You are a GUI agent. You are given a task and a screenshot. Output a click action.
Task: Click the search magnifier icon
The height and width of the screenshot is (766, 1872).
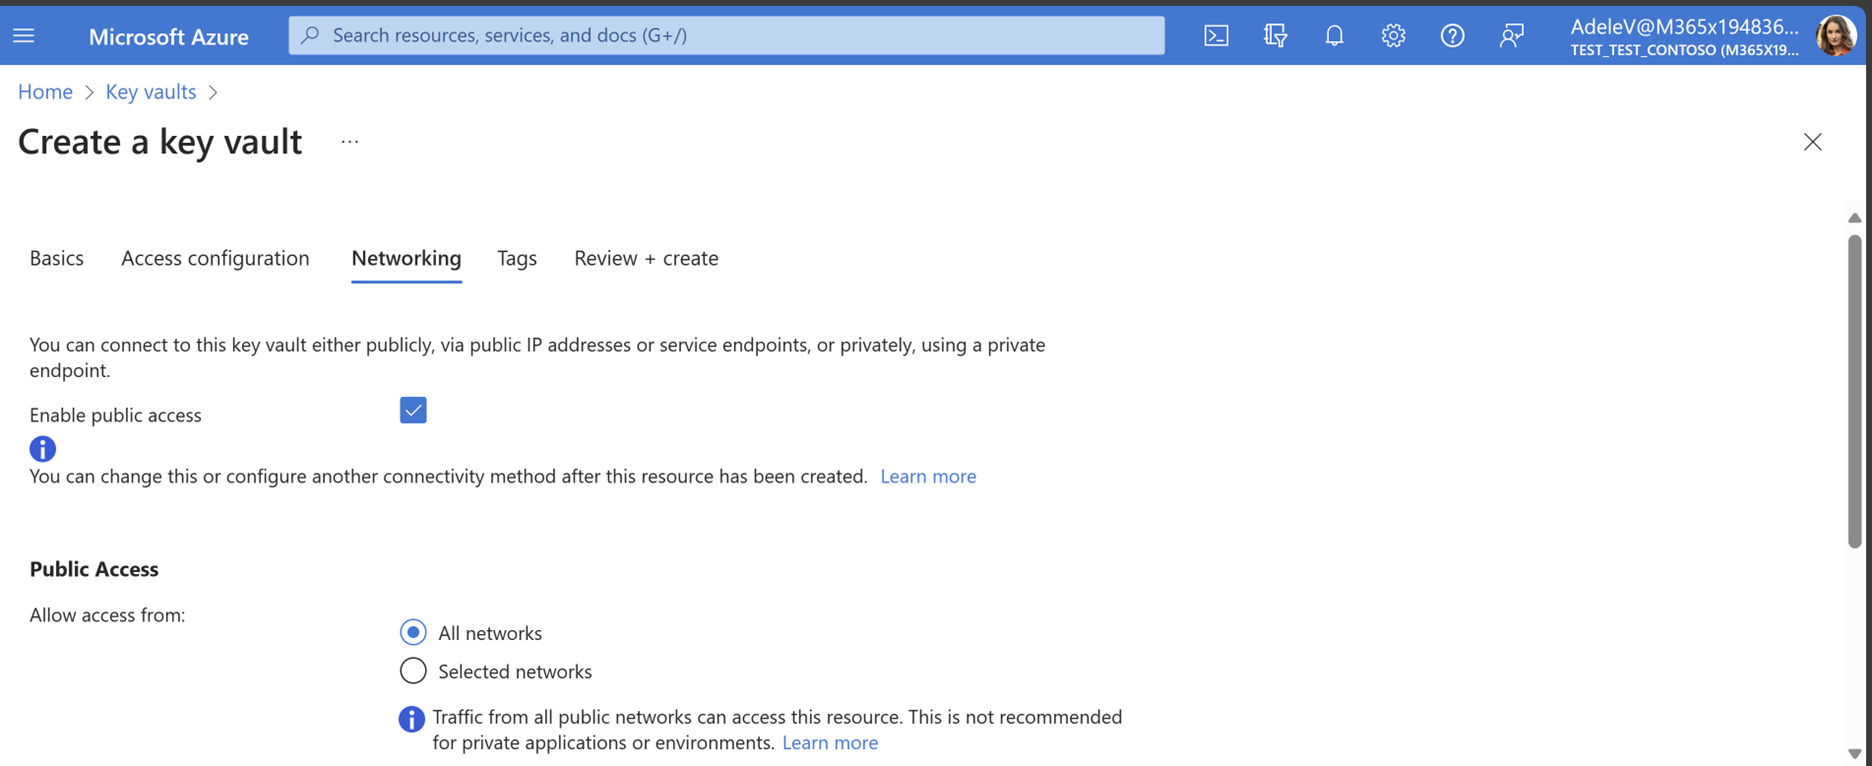[x=310, y=35]
